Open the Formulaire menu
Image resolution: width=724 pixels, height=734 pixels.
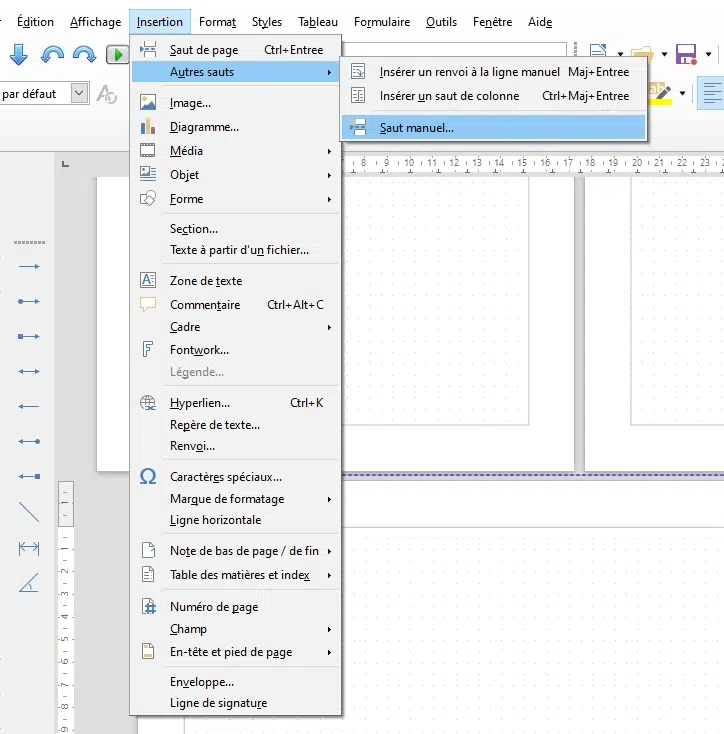click(382, 22)
